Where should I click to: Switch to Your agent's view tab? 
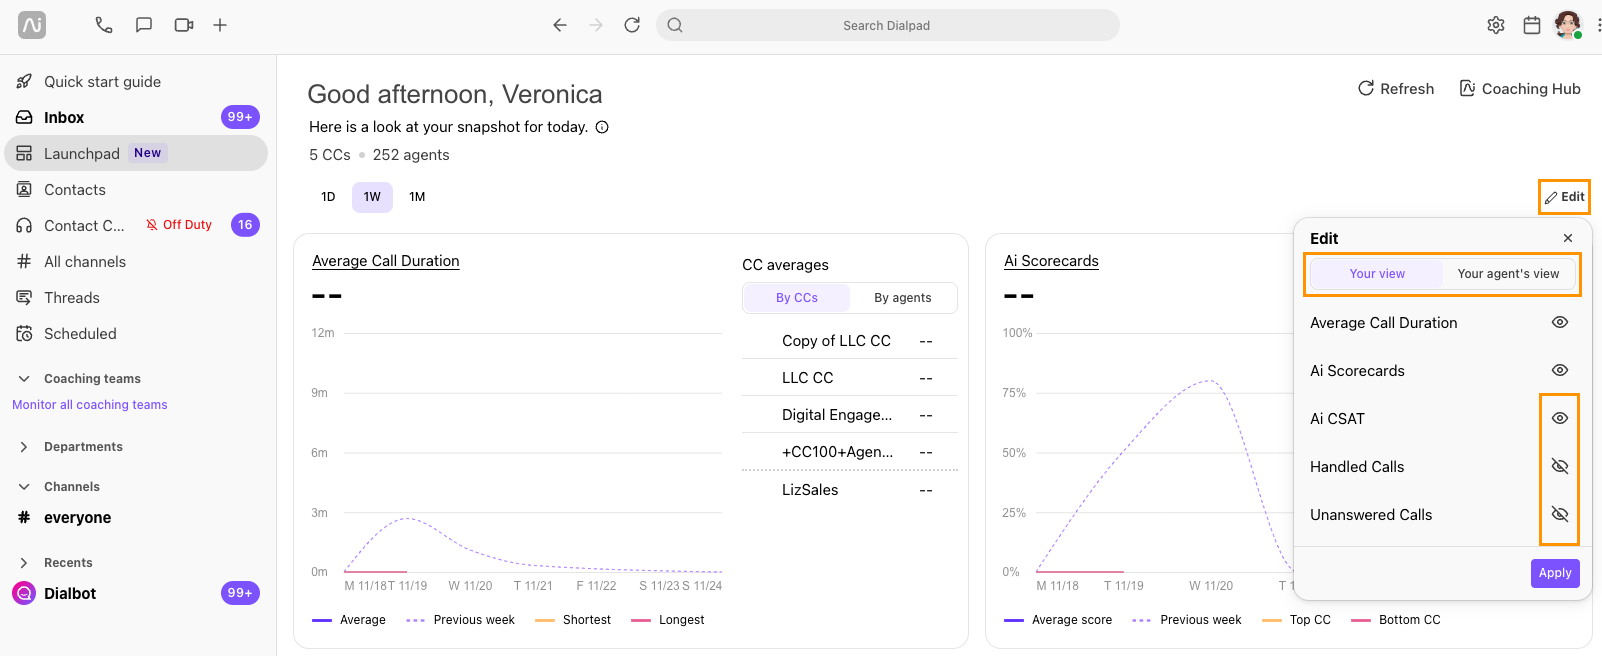[x=1508, y=274]
